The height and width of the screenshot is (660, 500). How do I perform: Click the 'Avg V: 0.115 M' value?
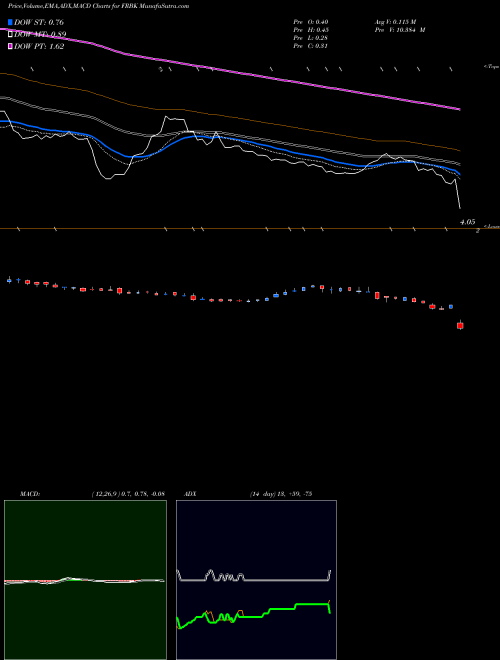click(395, 22)
